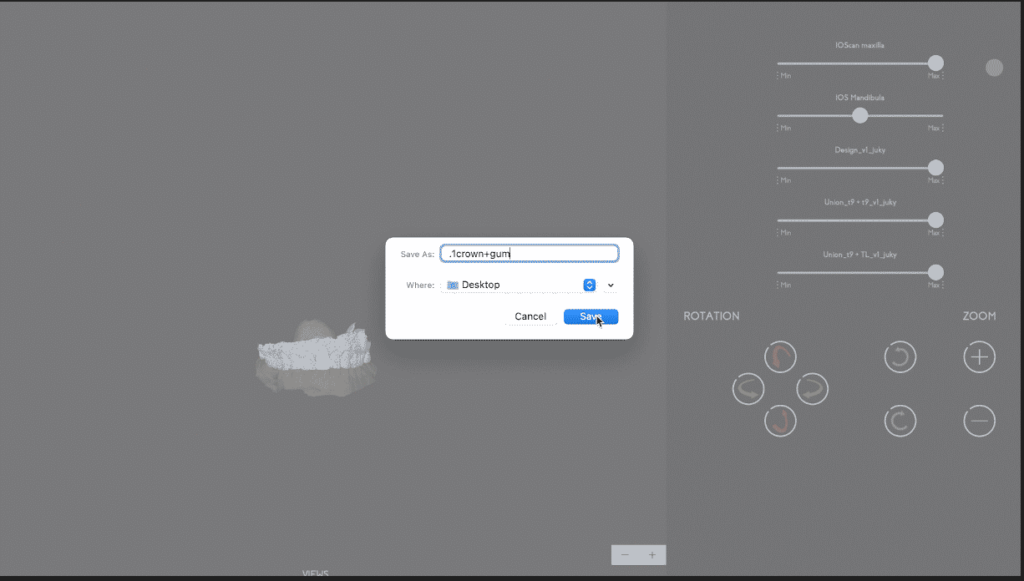
Task: Click the small plus button below the viewport
Action: 652,555
